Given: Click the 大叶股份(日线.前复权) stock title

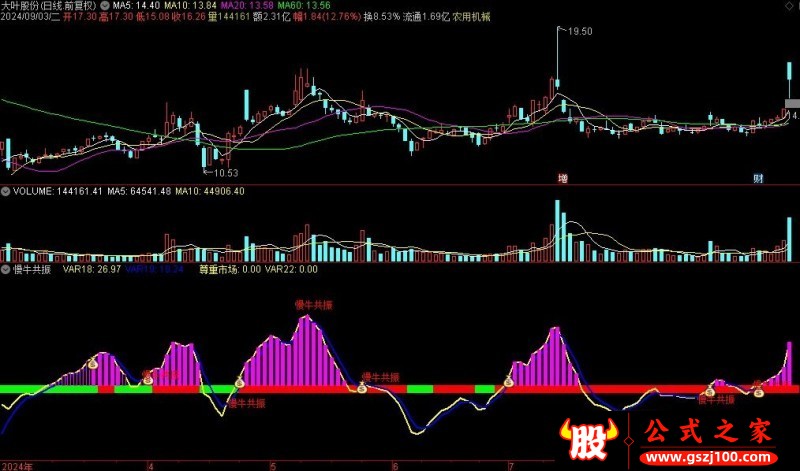Looking at the screenshot, I should pos(48,6).
